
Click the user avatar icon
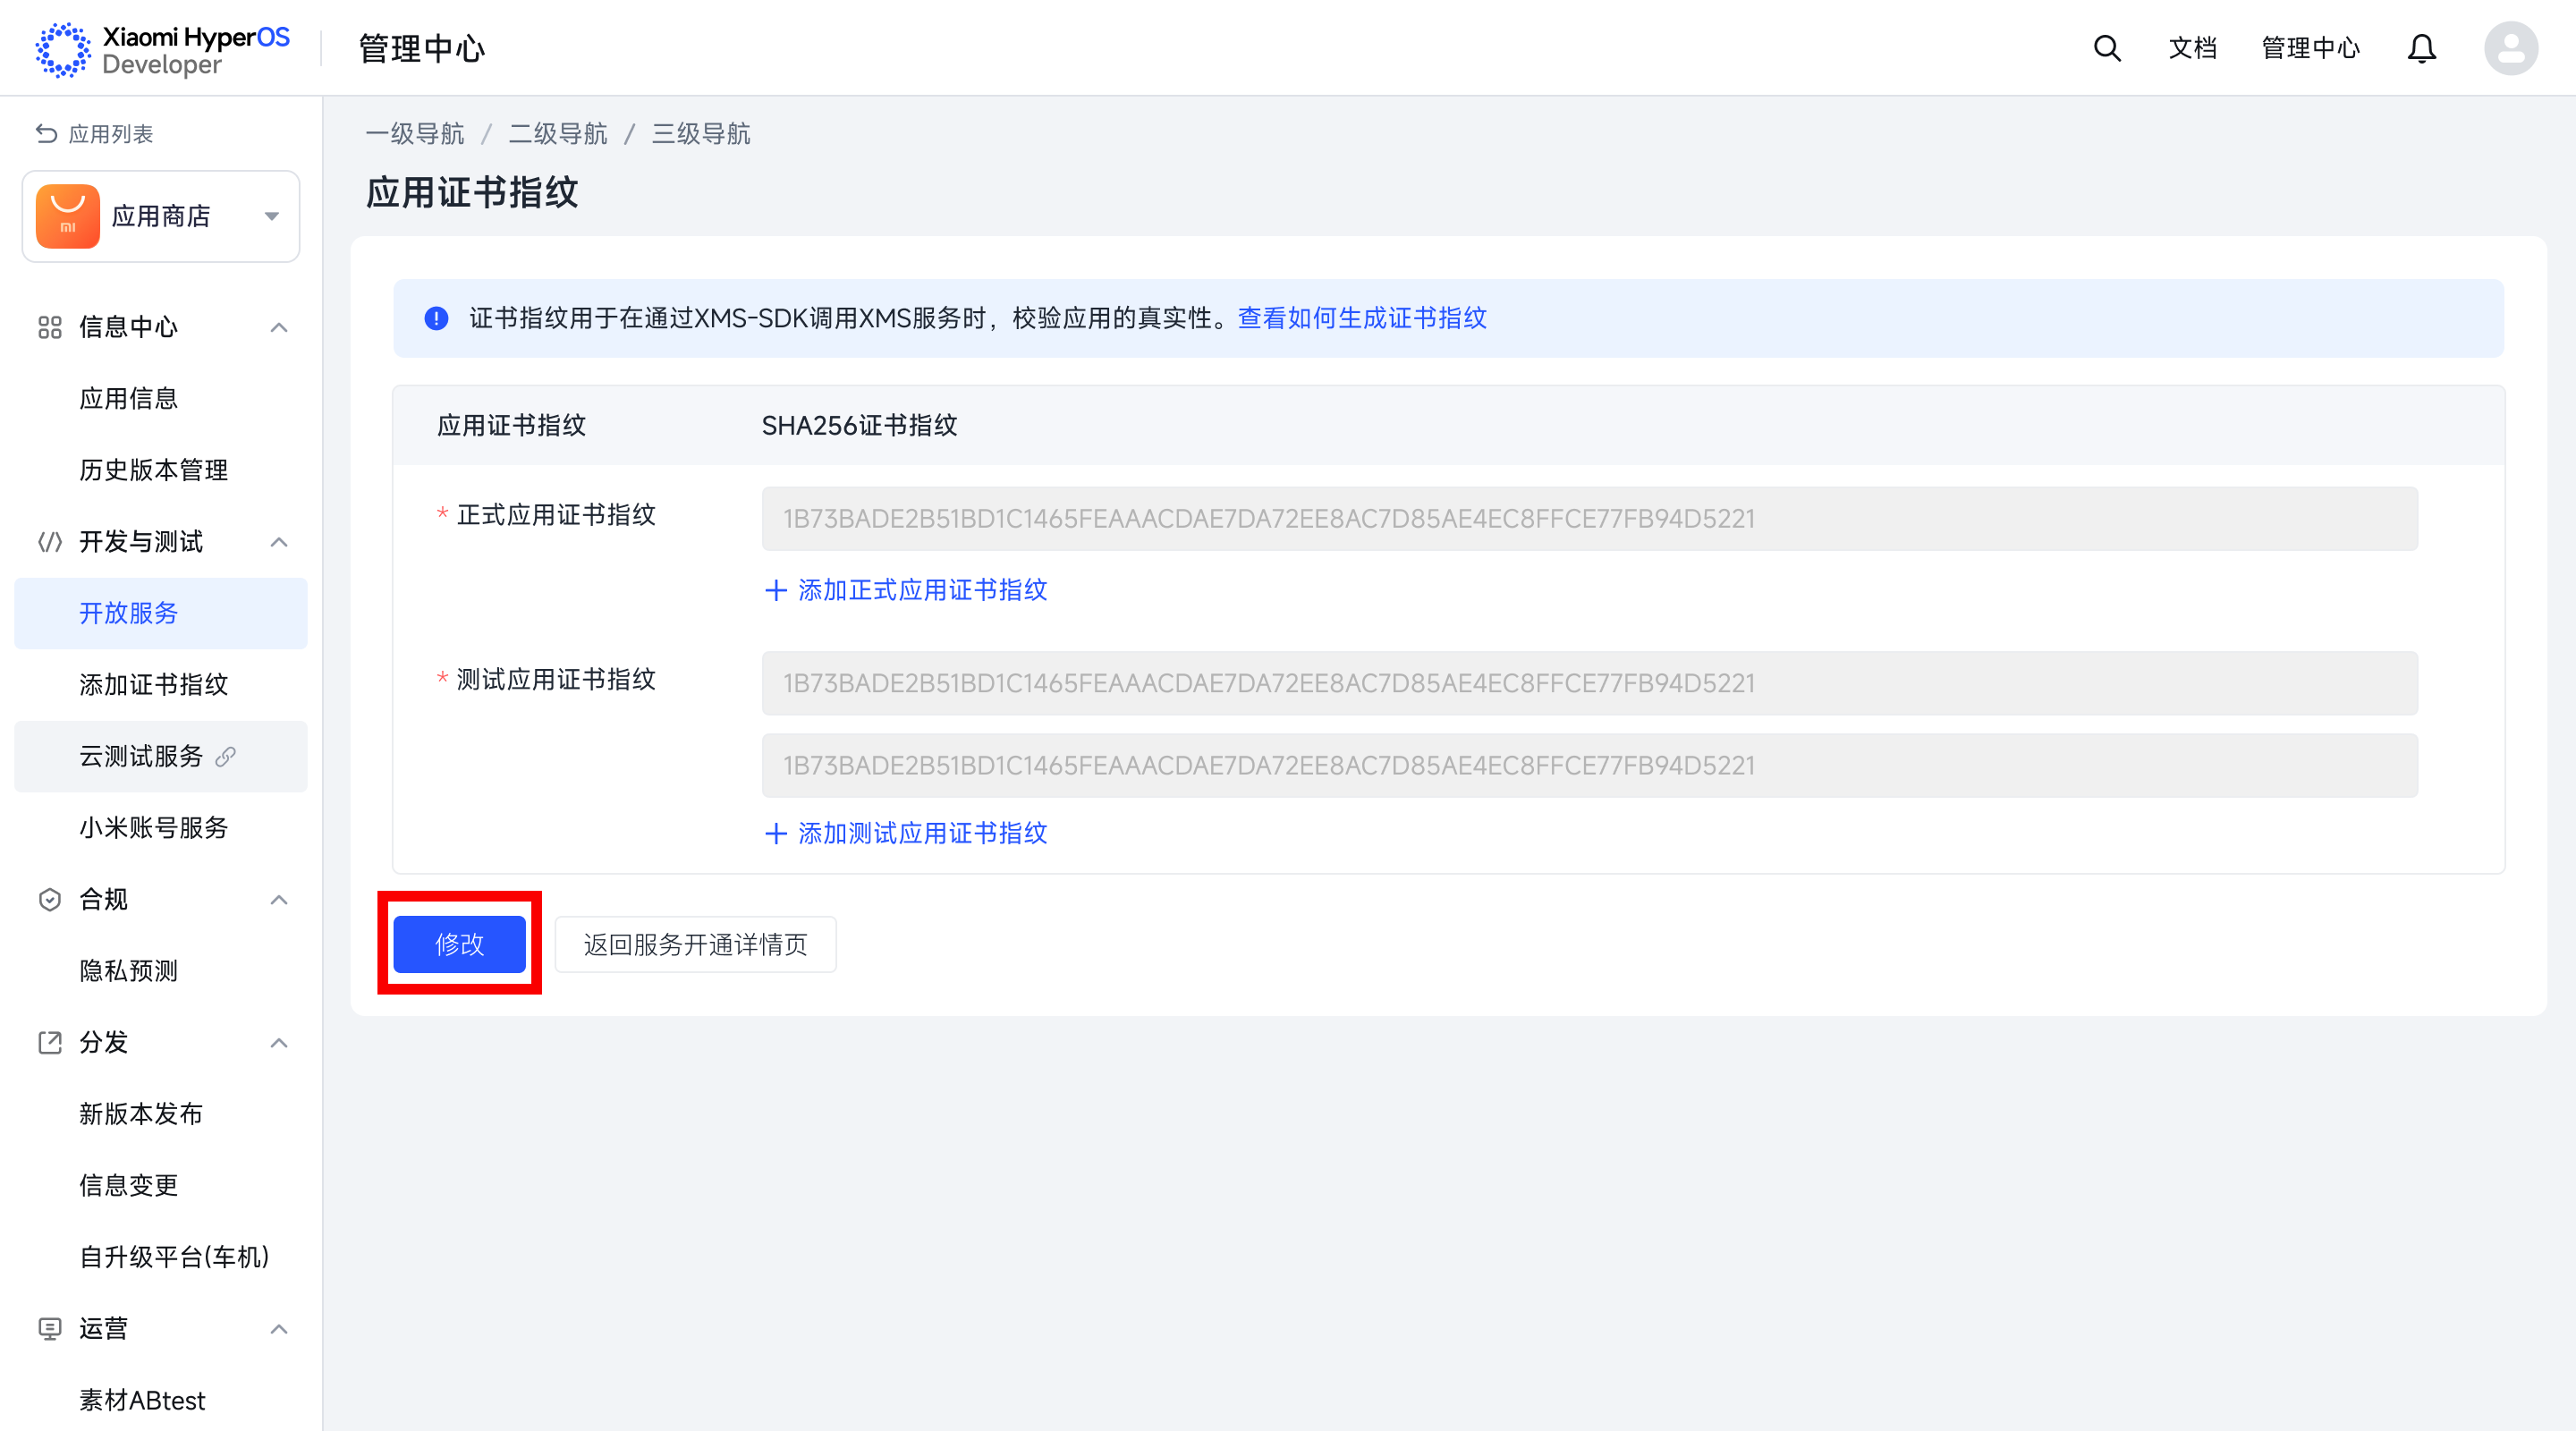tap(2510, 48)
